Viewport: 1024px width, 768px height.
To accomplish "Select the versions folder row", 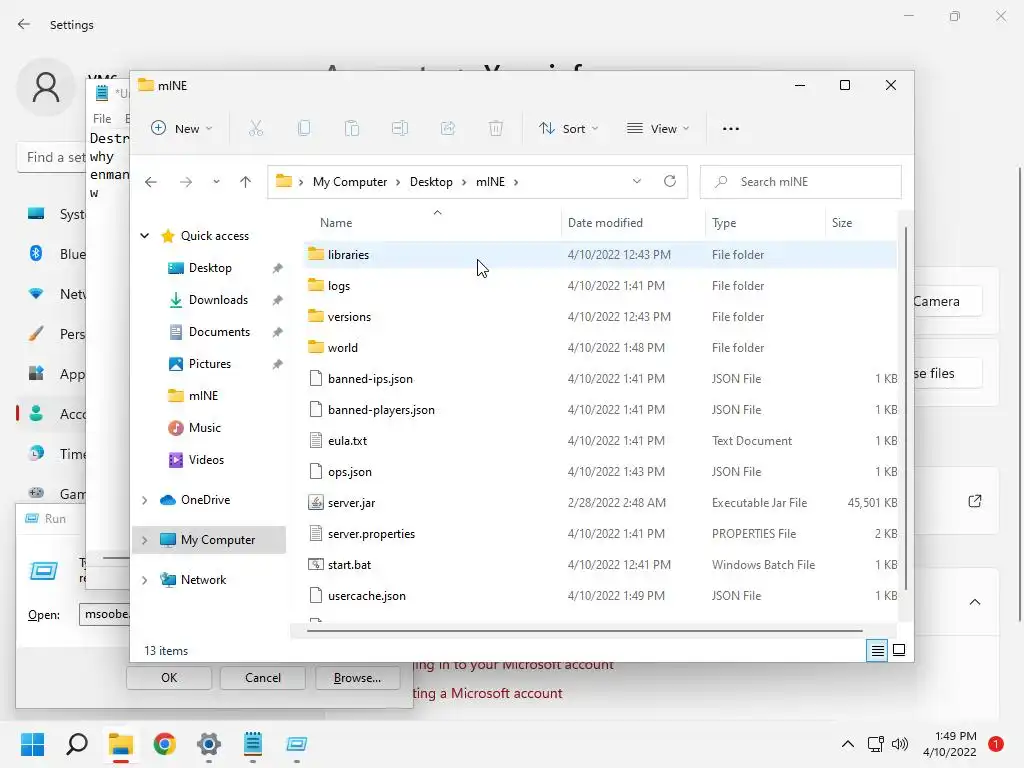I will pyautogui.click(x=601, y=316).
